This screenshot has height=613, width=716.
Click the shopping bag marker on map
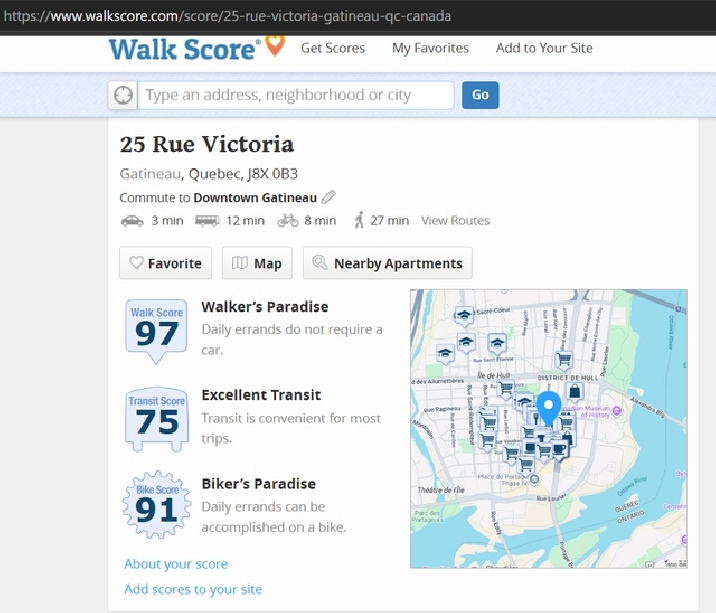click(x=574, y=391)
